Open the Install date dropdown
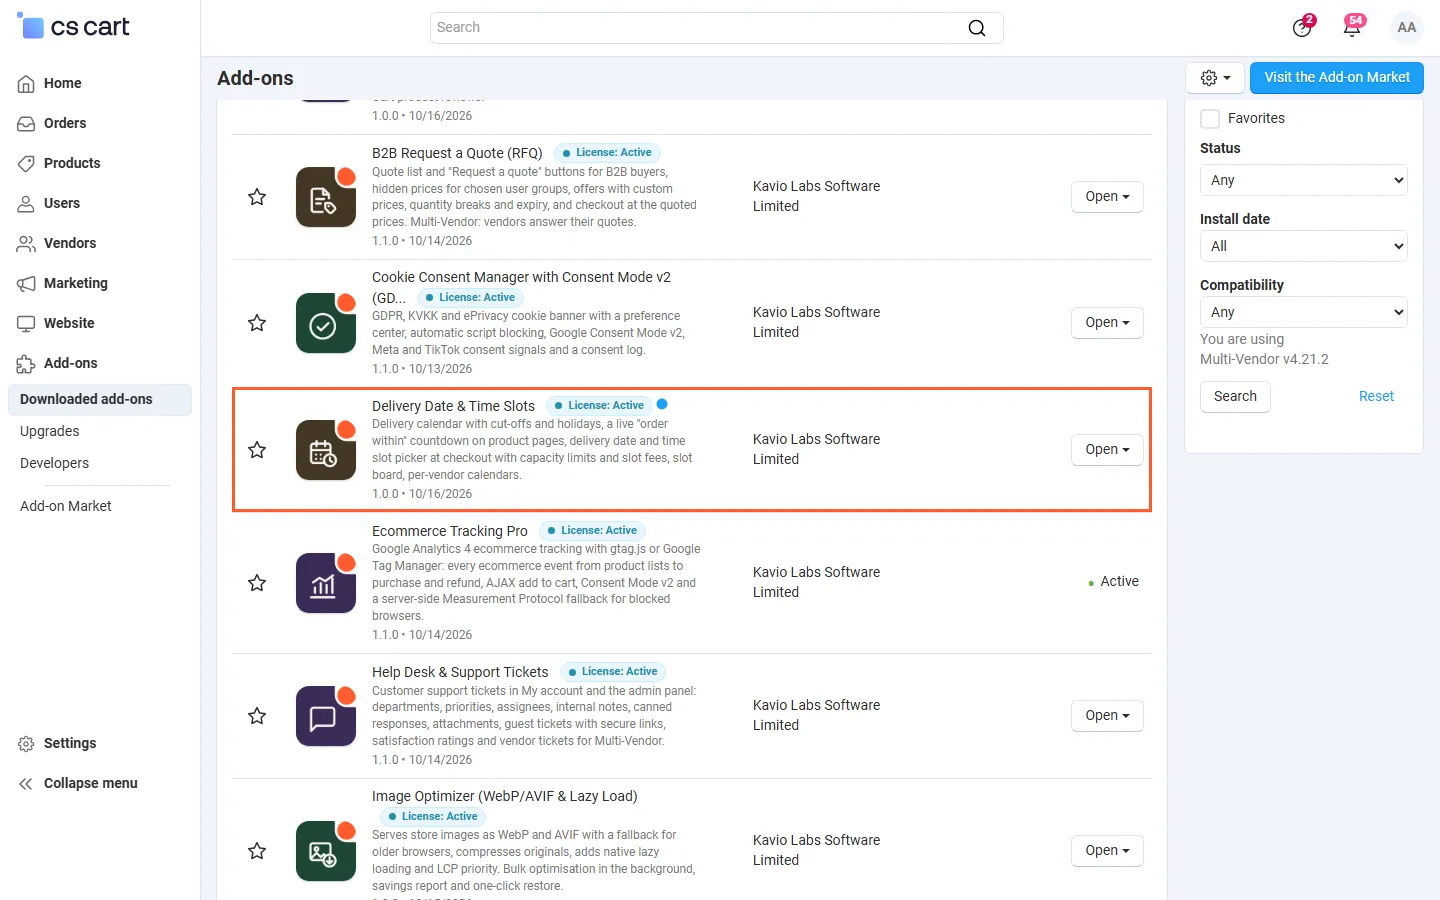This screenshot has width=1440, height=900. click(x=1304, y=246)
